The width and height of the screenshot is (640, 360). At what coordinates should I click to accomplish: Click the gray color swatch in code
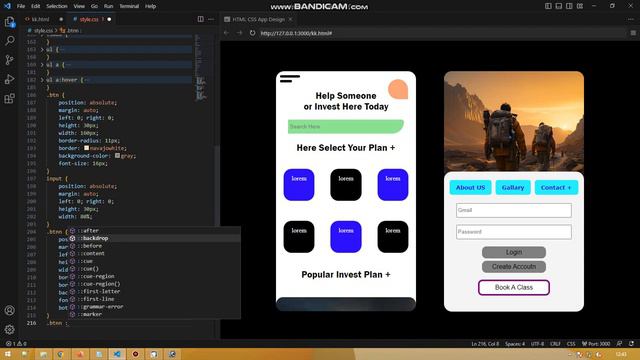point(118,156)
